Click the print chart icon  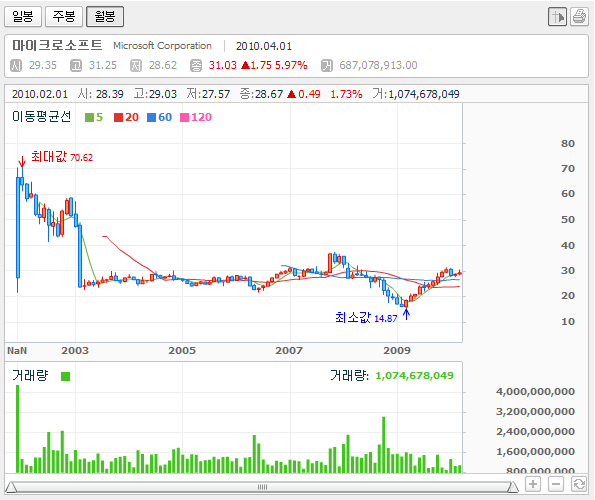click(x=579, y=17)
